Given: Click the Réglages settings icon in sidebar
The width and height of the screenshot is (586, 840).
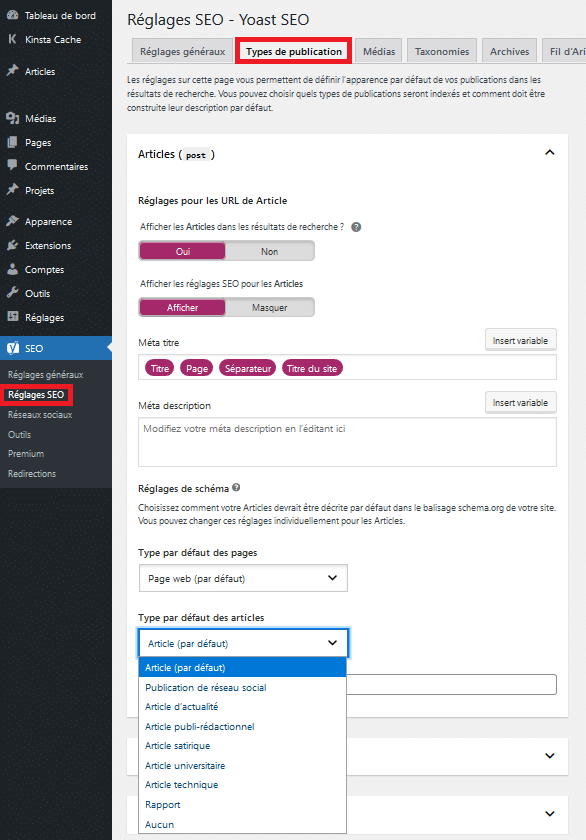Looking at the screenshot, I should click(x=12, y=317).
